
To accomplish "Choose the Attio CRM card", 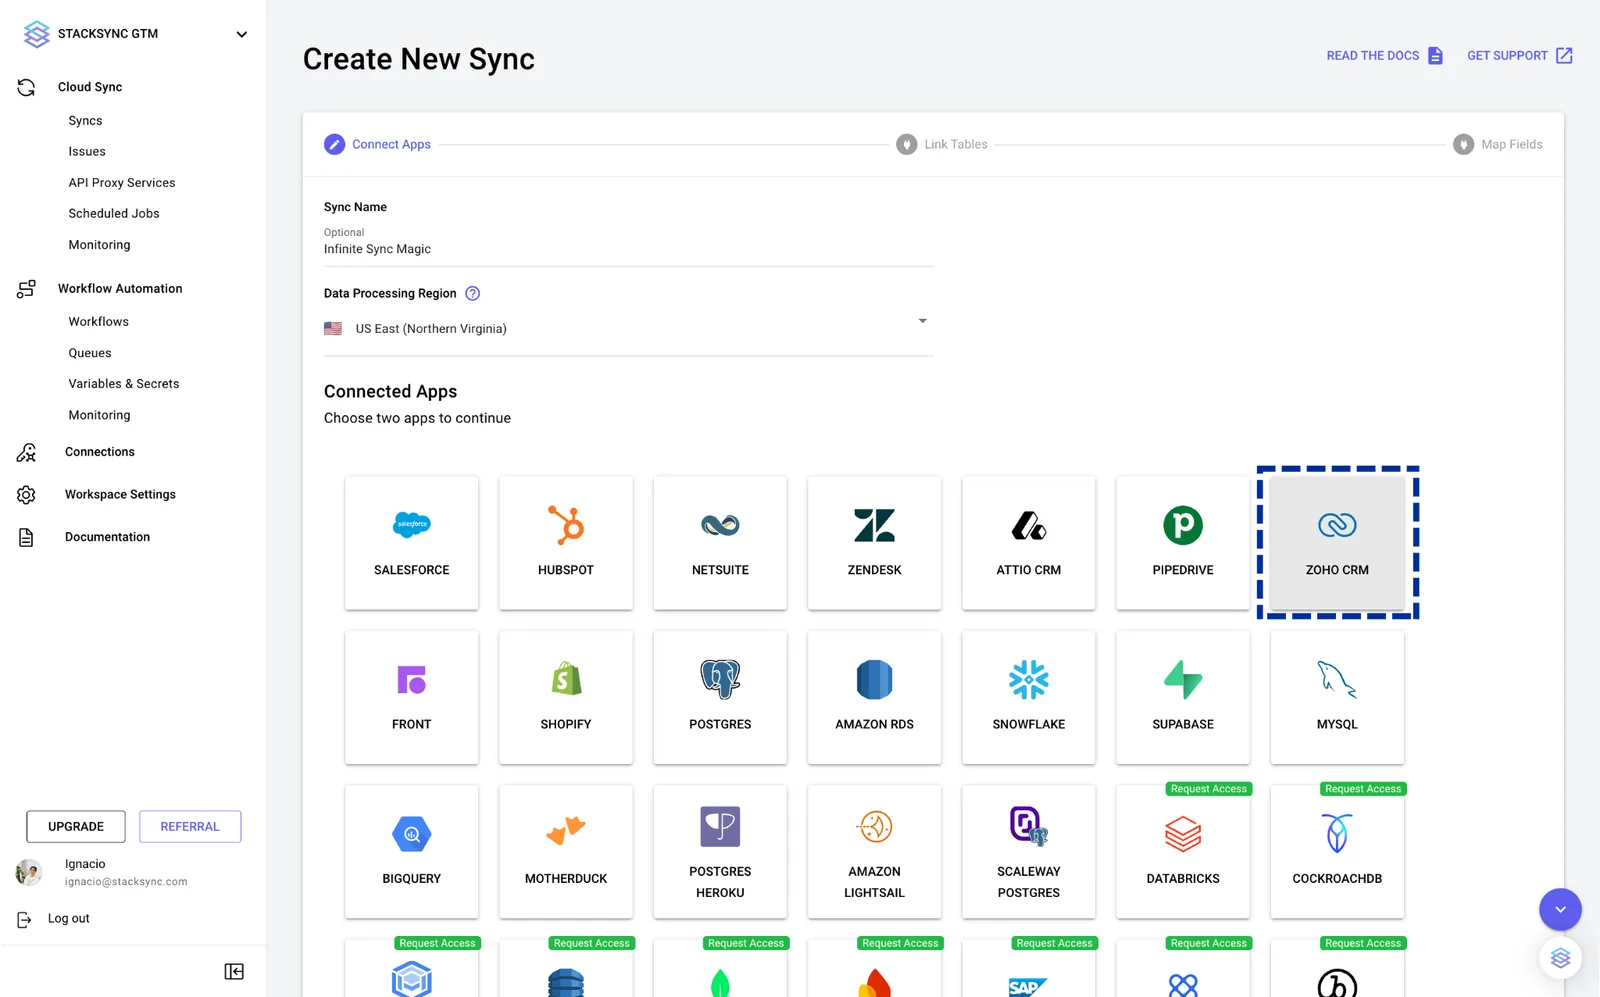I will (x=1028, y=543).
